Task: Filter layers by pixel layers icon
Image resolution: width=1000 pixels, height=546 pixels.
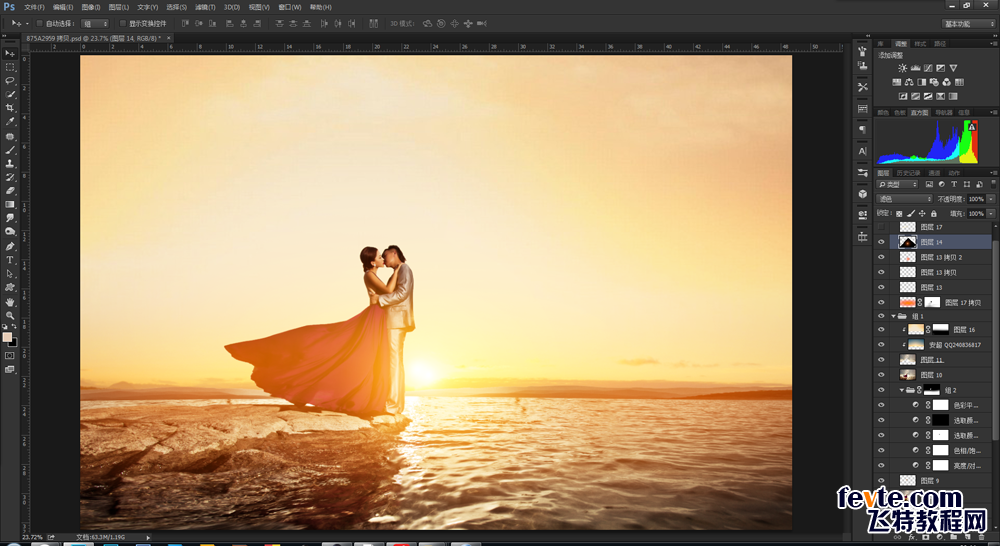Action: pyautogui.click(x=929, y=184)
